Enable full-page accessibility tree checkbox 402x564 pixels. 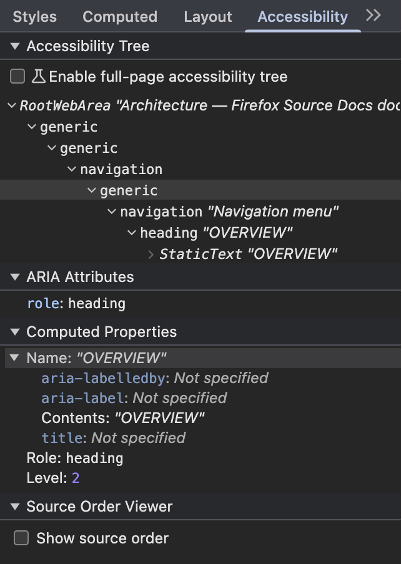tap(18, 77)
